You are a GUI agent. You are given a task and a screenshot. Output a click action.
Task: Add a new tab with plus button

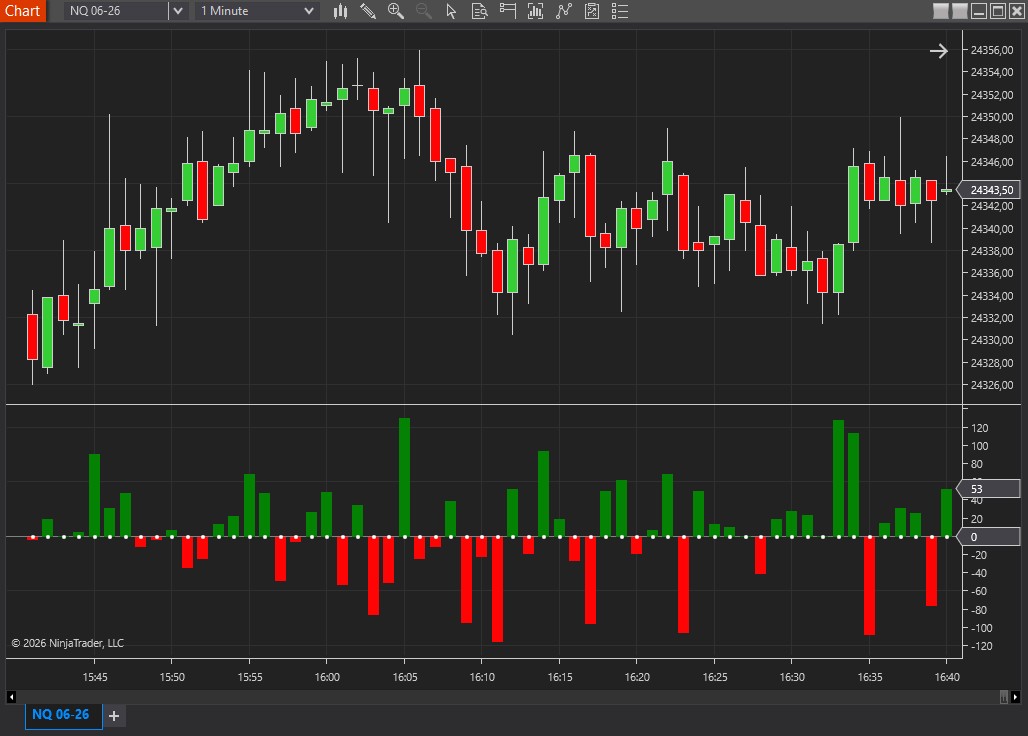114,716
